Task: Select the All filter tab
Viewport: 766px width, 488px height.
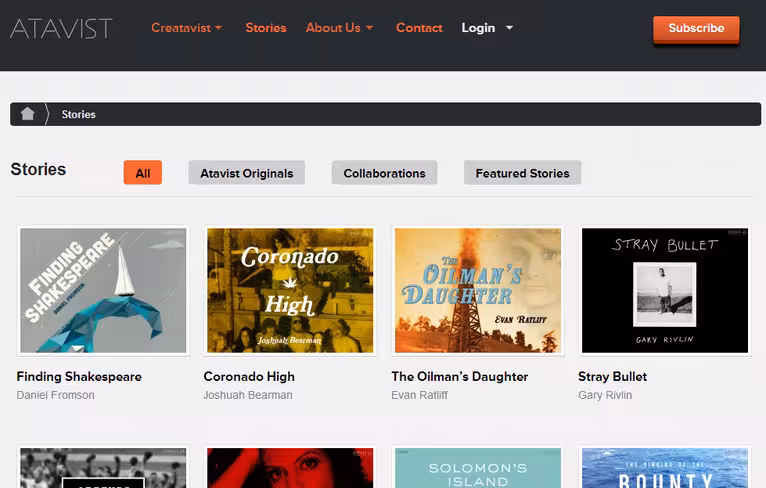Action: 143,173
